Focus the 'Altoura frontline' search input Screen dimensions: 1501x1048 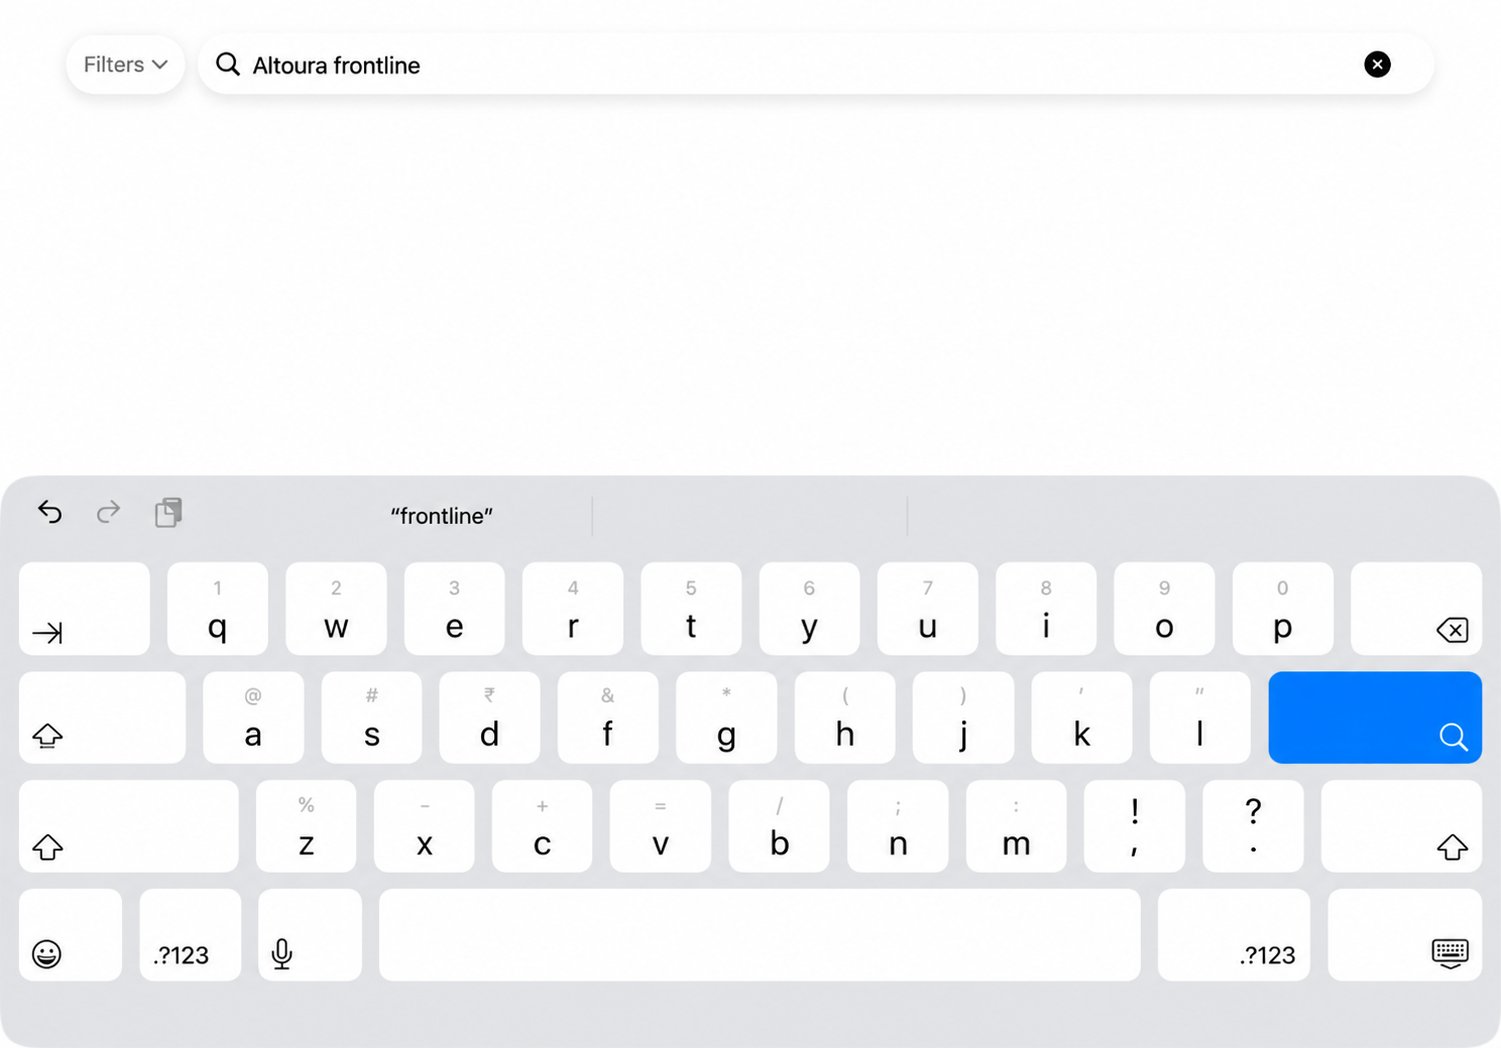point(815,65)
